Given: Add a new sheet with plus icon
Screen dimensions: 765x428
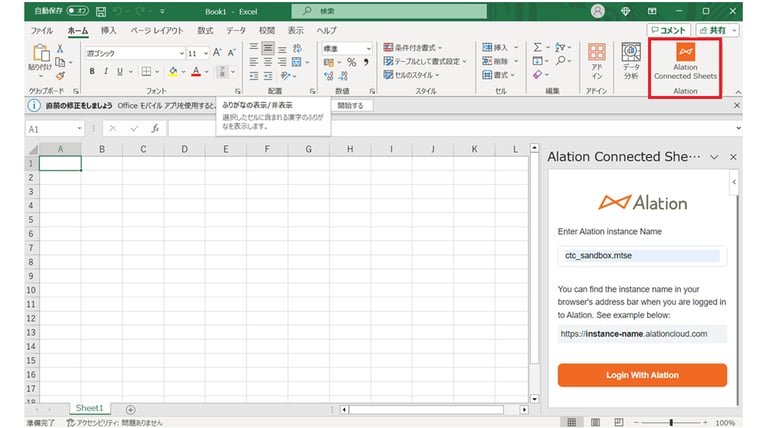Looking at the screenshot, I should (130, 409).
